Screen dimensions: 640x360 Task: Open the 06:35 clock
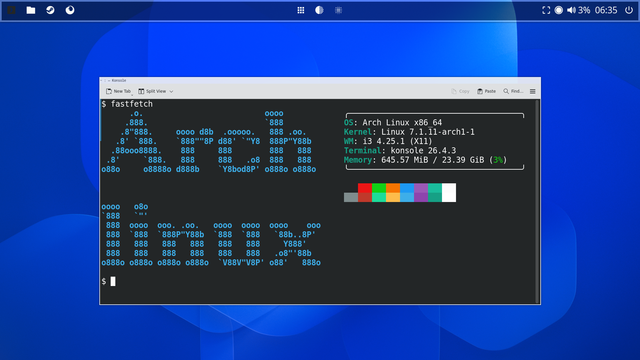pos(606,10)
